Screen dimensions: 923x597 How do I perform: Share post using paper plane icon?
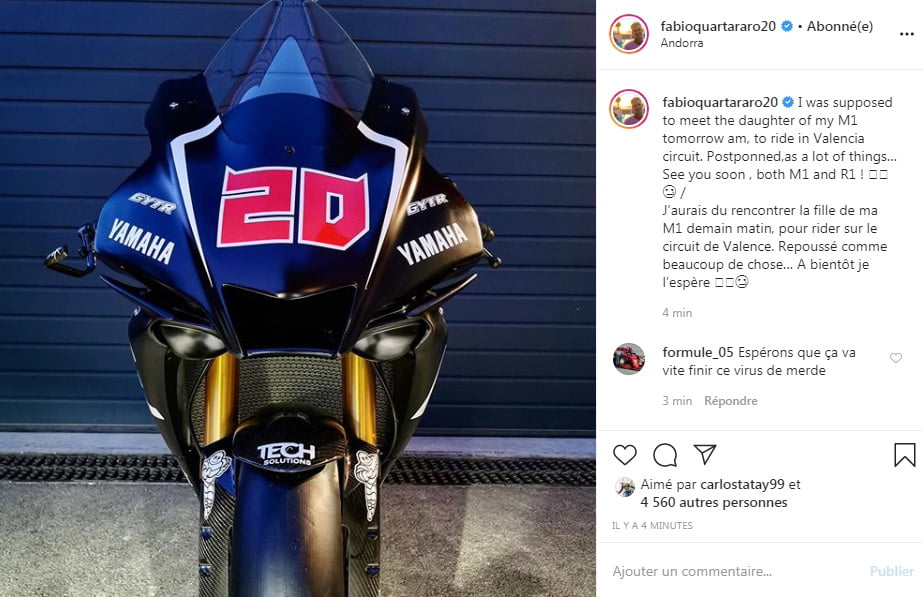pos(705,454)
